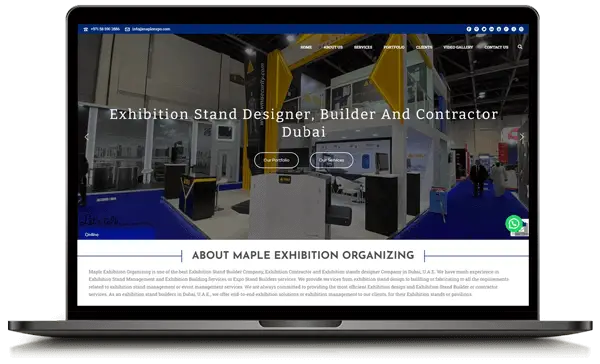Click the Exhibition Stand Designer headline
The image size is (600, 364).
[x=304, y=123]
